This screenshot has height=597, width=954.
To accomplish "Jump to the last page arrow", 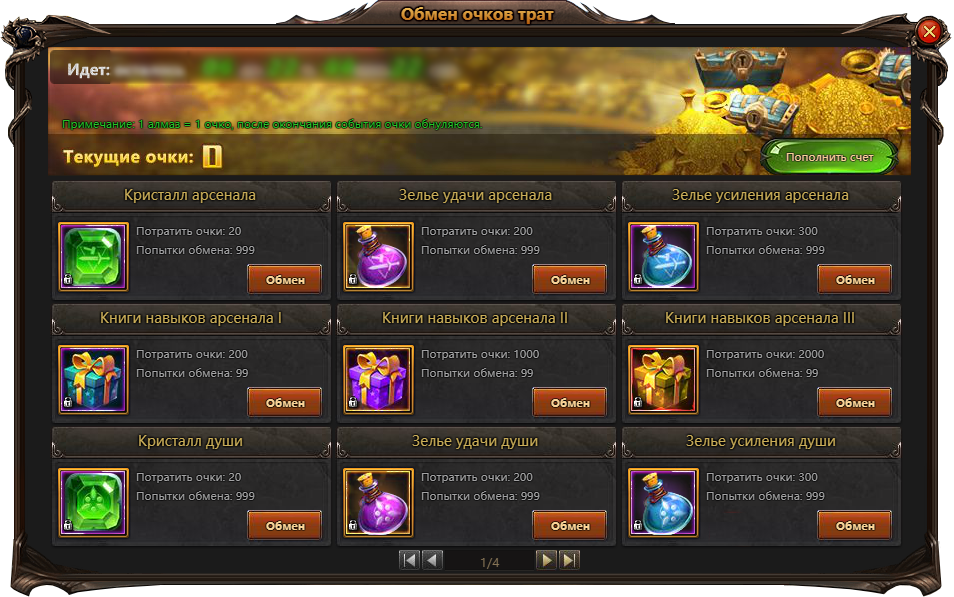I will [569, 560].
